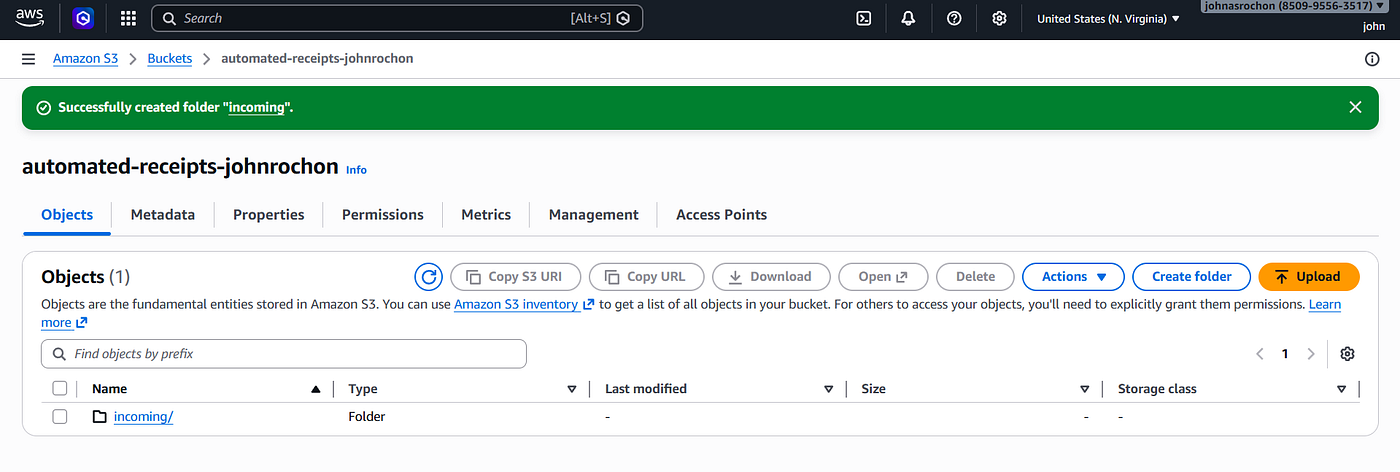Click the incoming link in success banner
The image size is (1400, 472).
click(x=256, y=107)
